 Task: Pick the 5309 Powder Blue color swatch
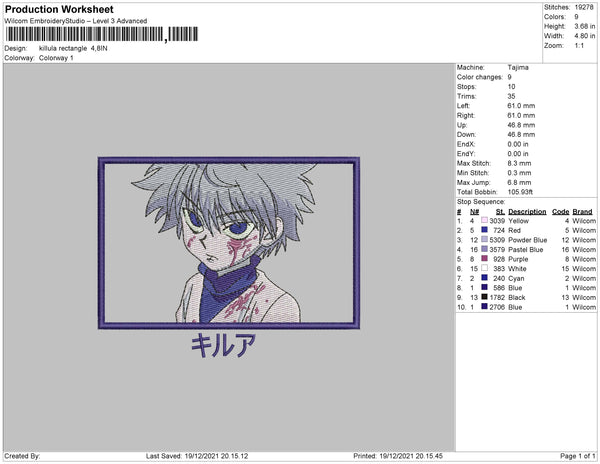coord(484,239)
